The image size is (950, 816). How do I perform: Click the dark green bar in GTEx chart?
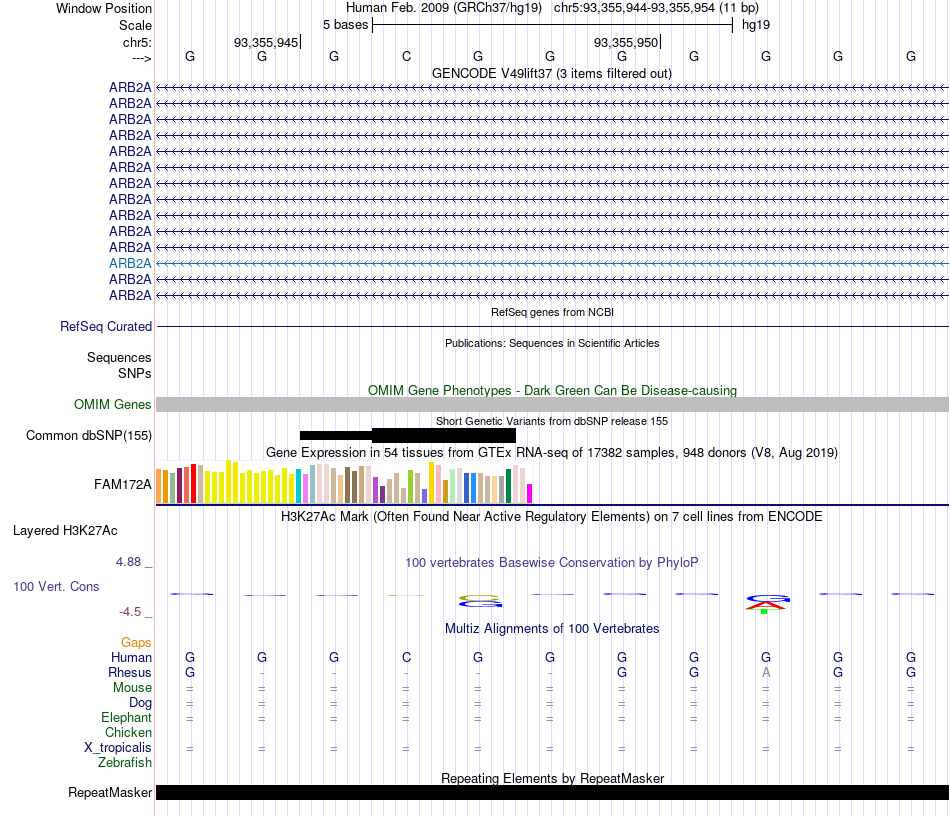tap(508, 486)
